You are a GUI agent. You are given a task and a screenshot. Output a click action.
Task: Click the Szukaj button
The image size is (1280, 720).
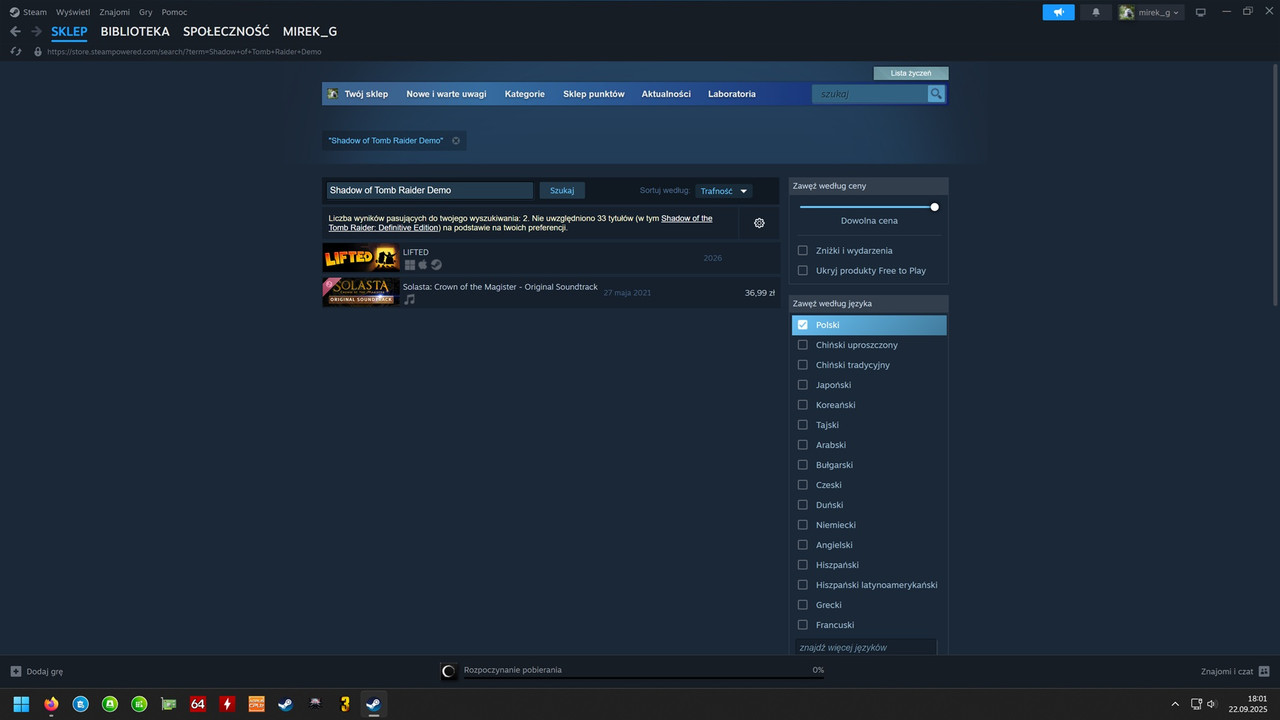(562, 190)
